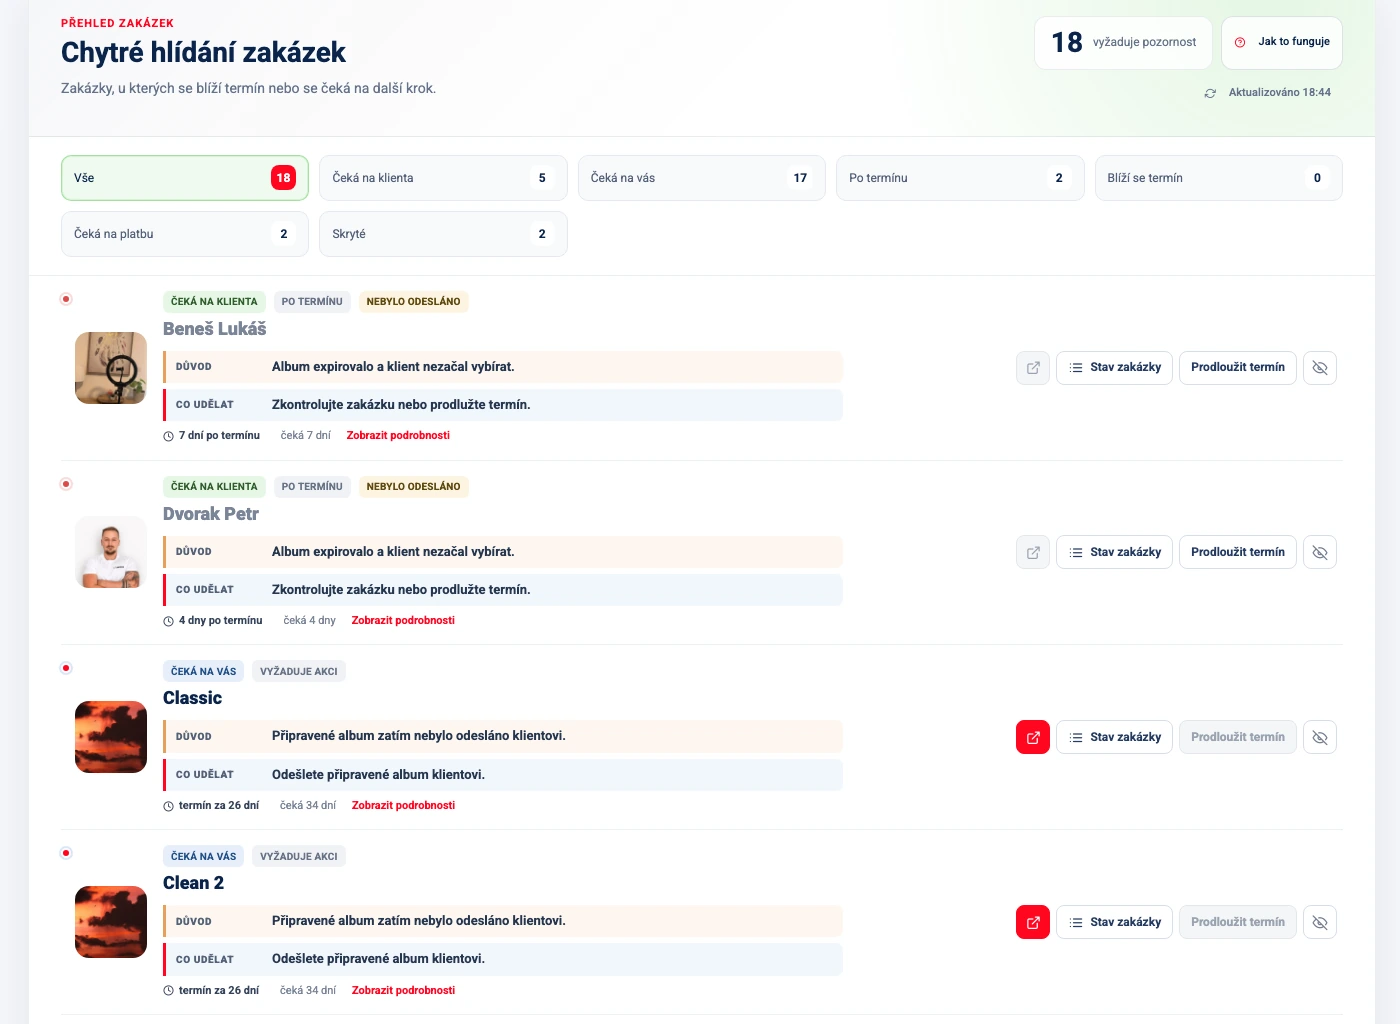This screenshot has width=1400, height=1024.
Task: Click the refresh icon beside Aktualizováno 18:44
Action: (x=1210, y=93)
